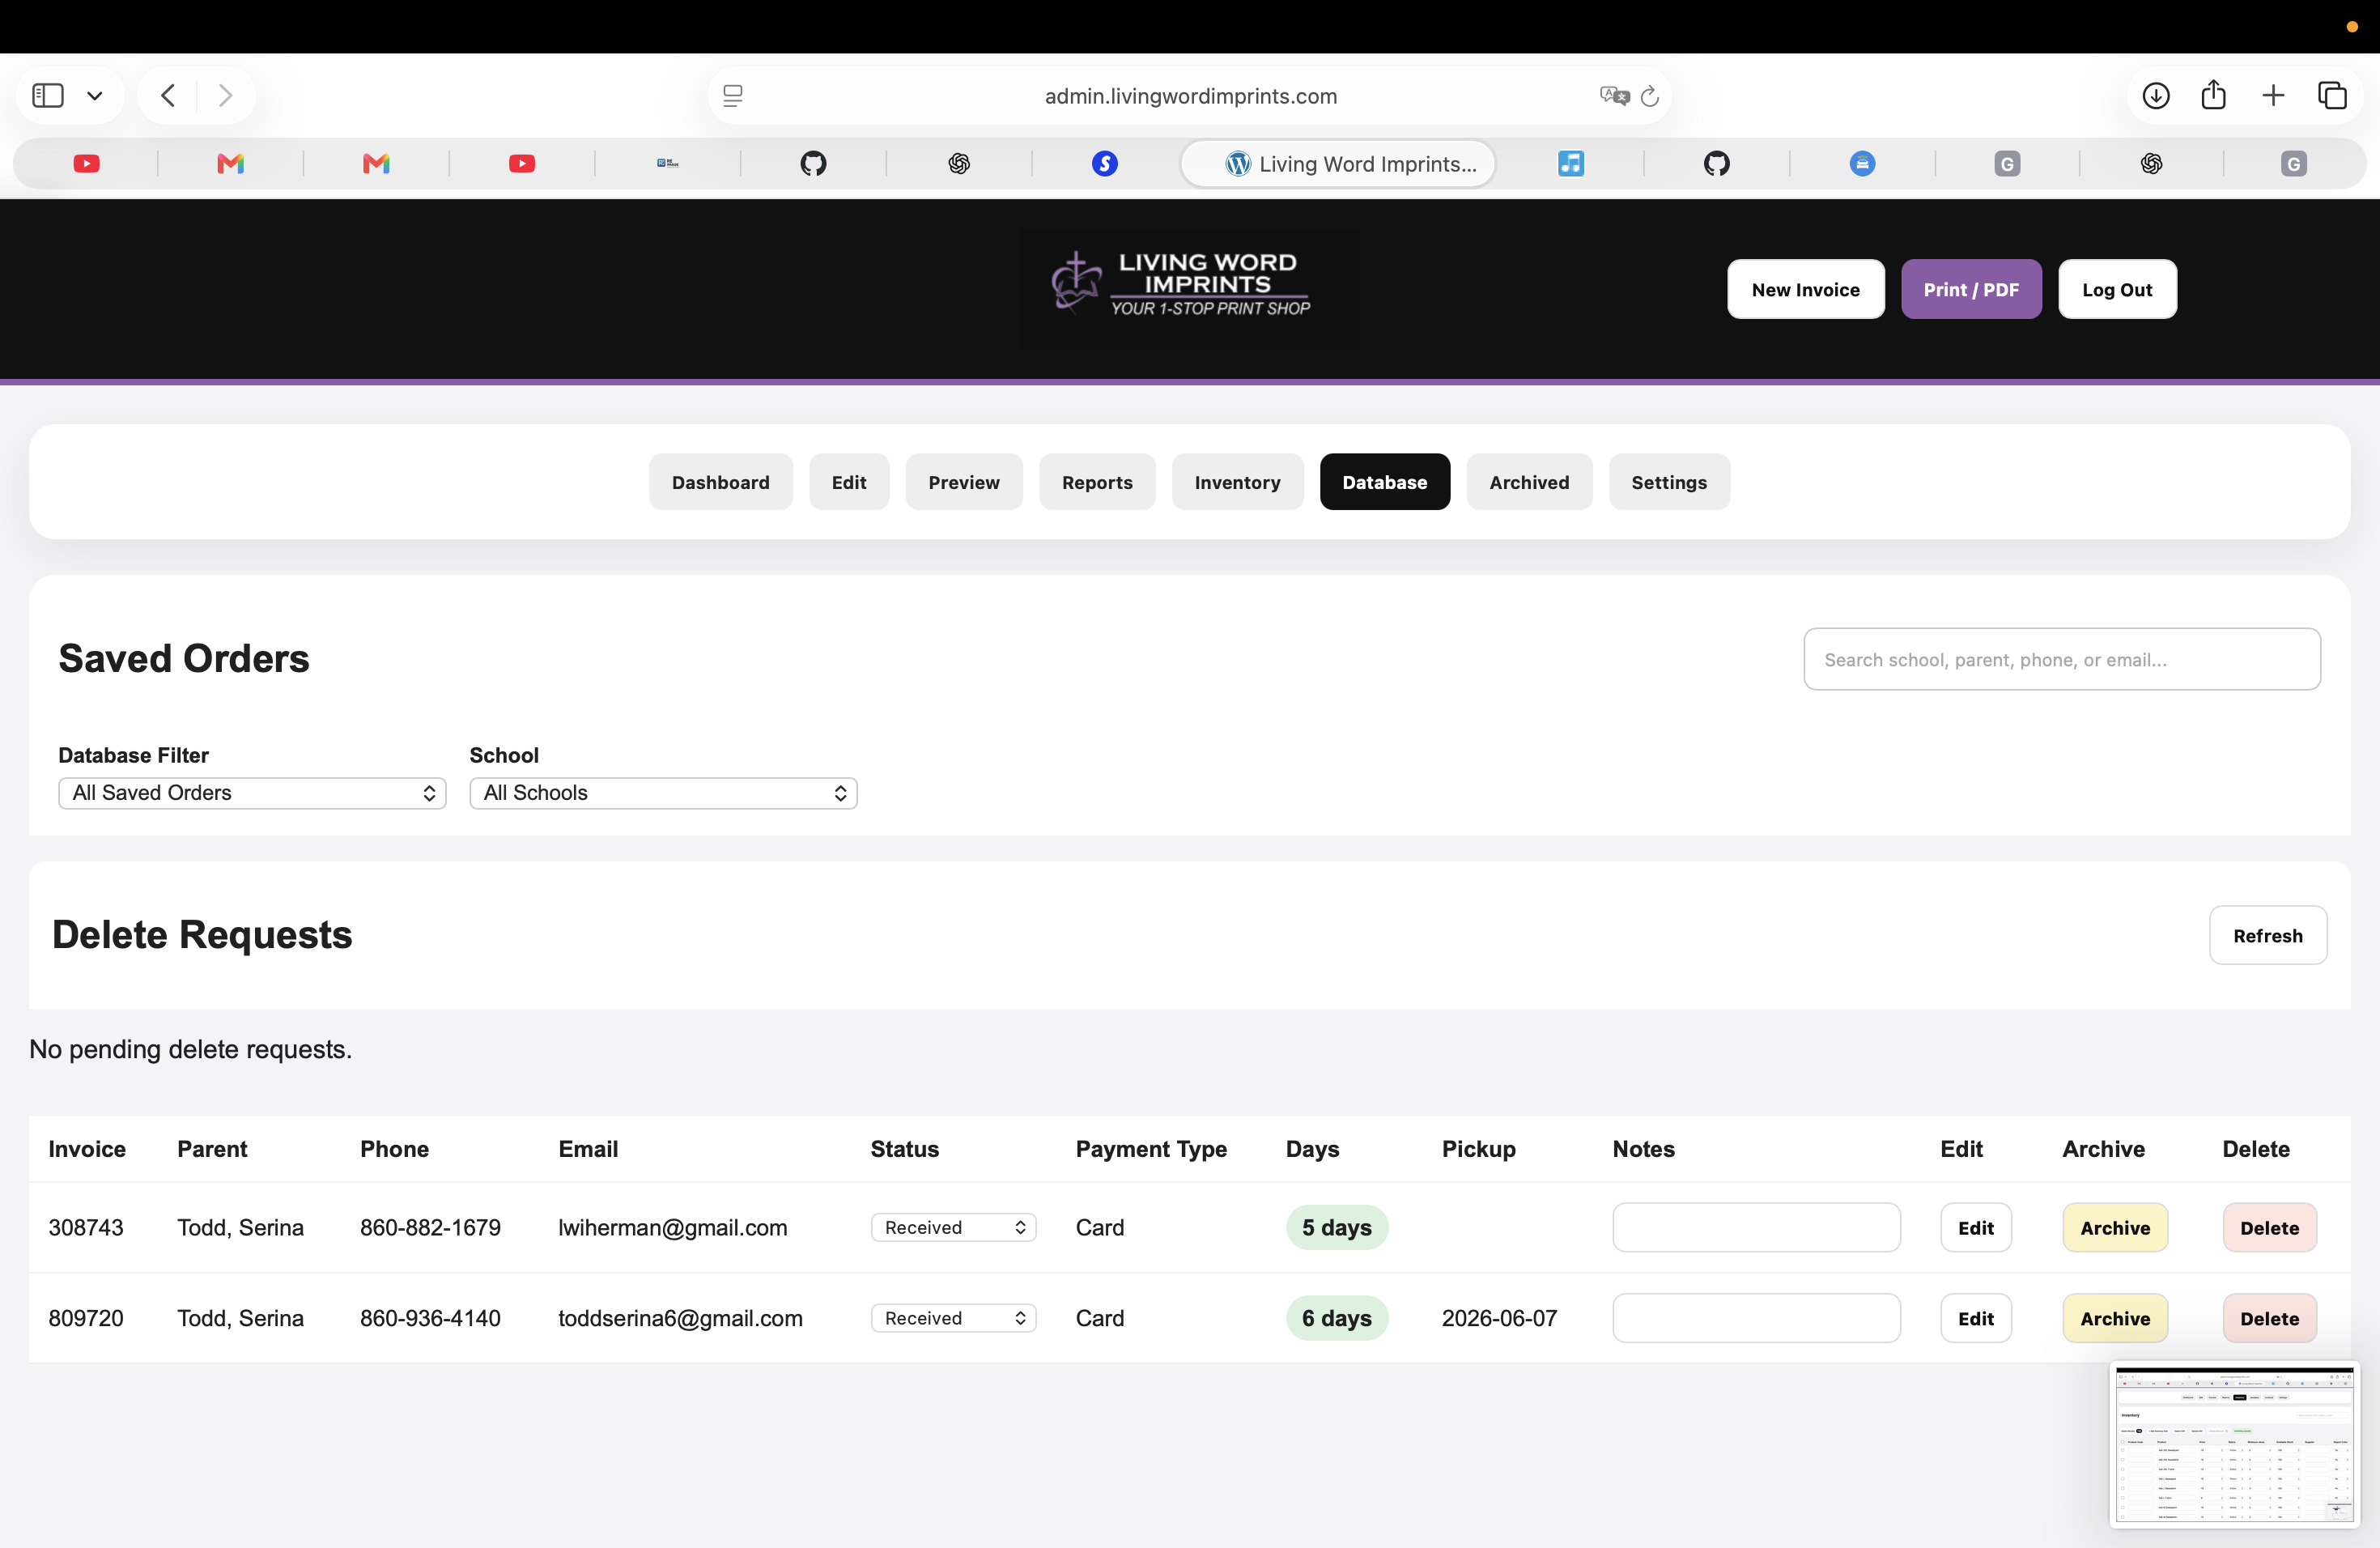Open the Dashboard tab
Viewport: 2380px width, 1548px height.
720,482
